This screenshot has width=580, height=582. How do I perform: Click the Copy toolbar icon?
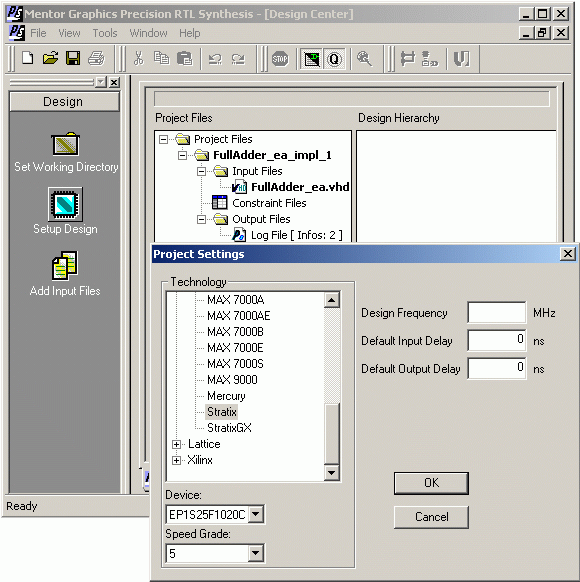161,58
